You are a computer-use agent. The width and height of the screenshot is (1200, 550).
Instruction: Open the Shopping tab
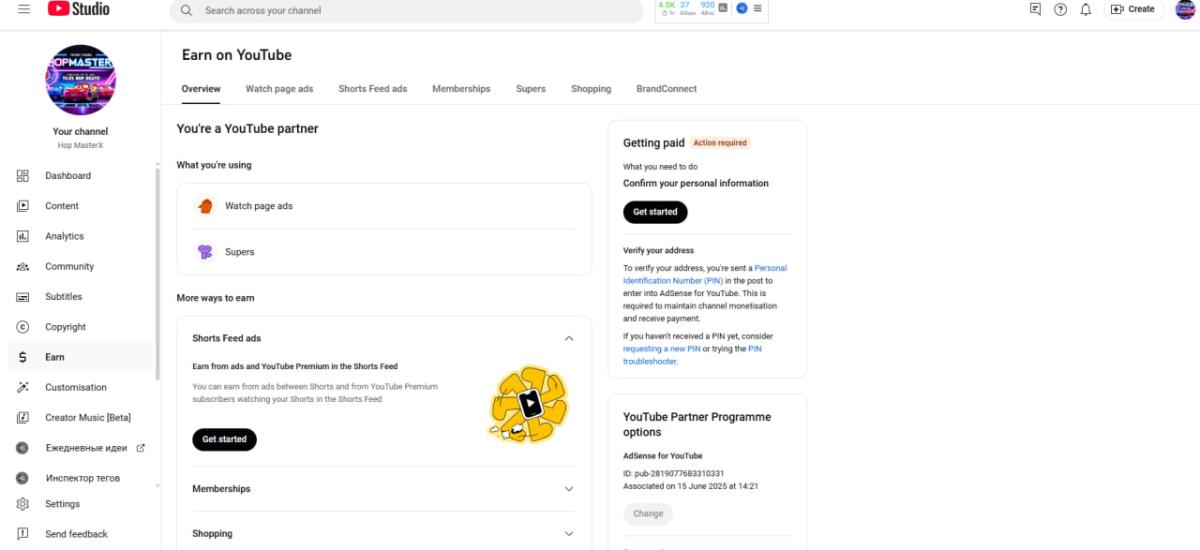[x=591, y=89]
